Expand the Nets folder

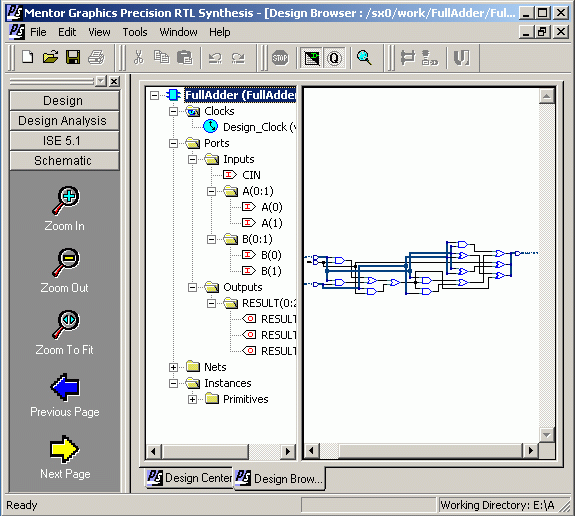(x=173, y=367)
